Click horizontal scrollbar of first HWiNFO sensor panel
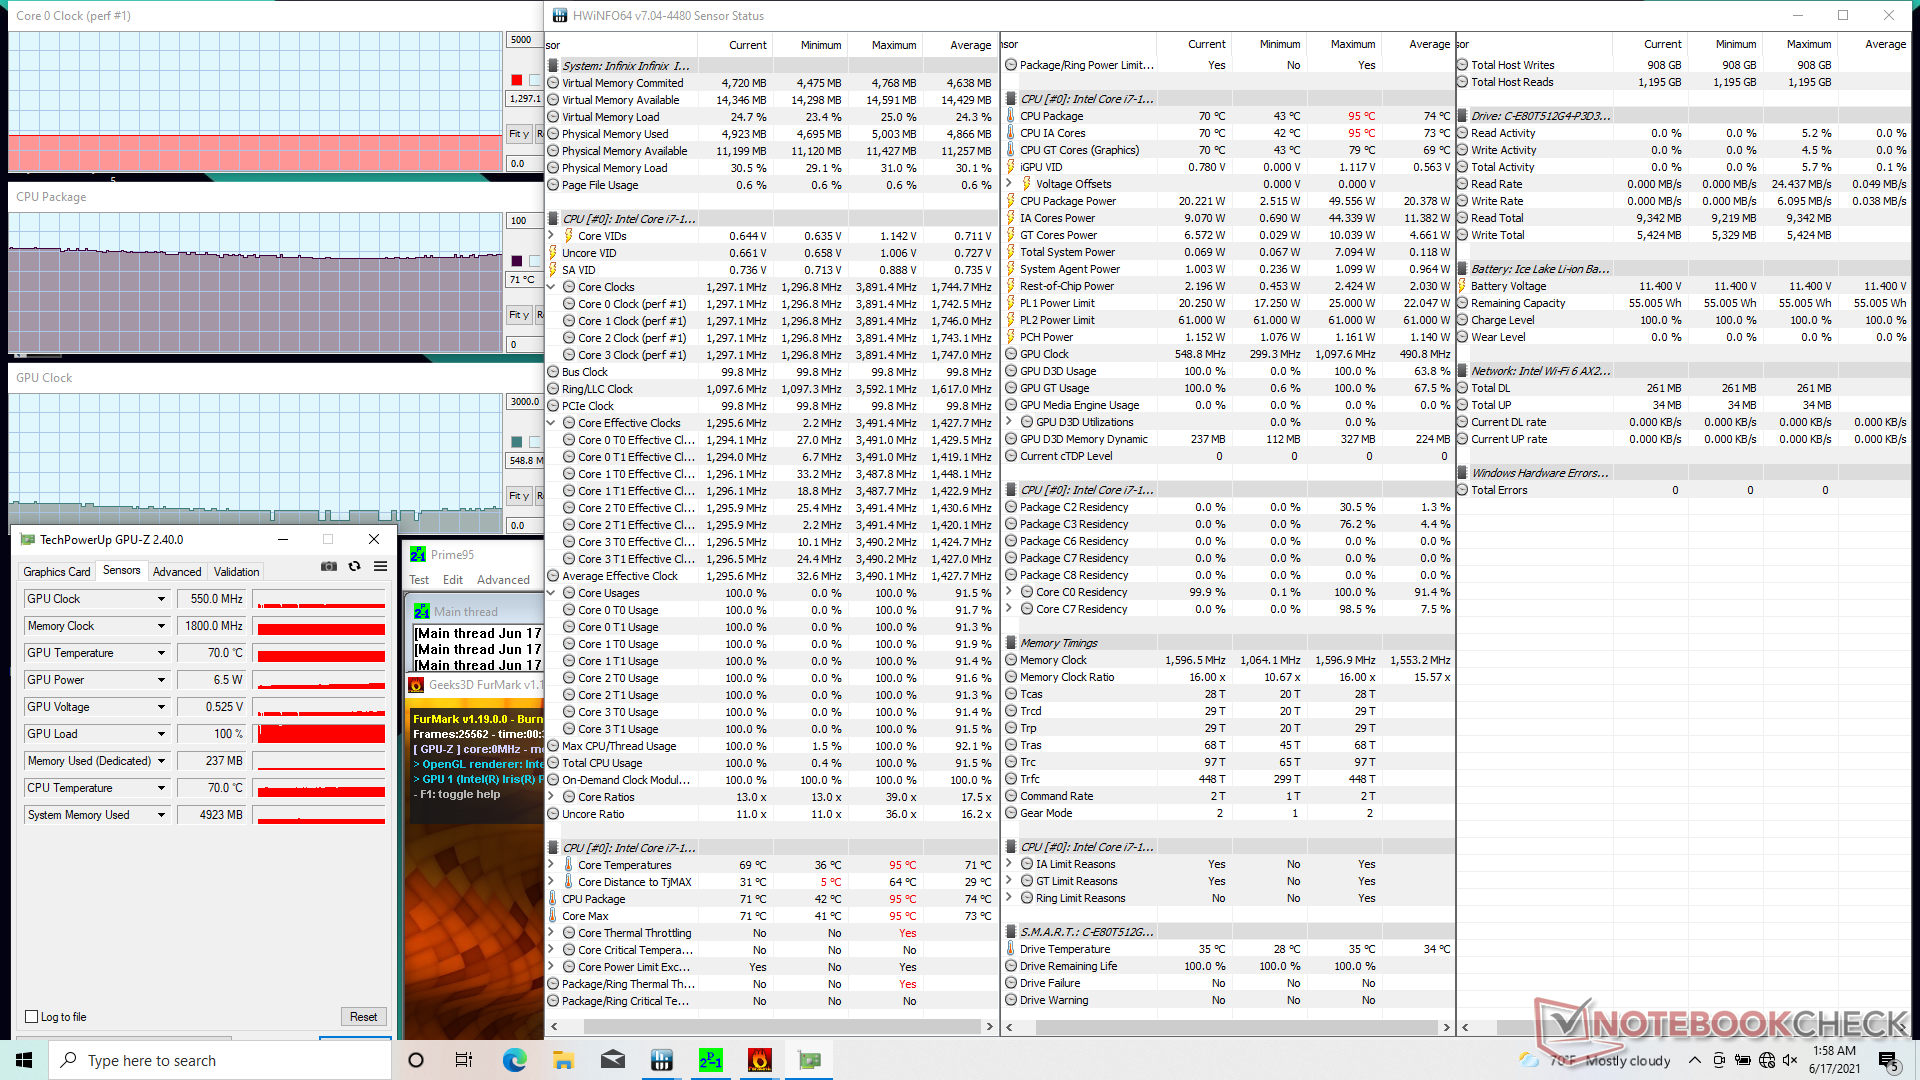 (x=770, y=1027)
